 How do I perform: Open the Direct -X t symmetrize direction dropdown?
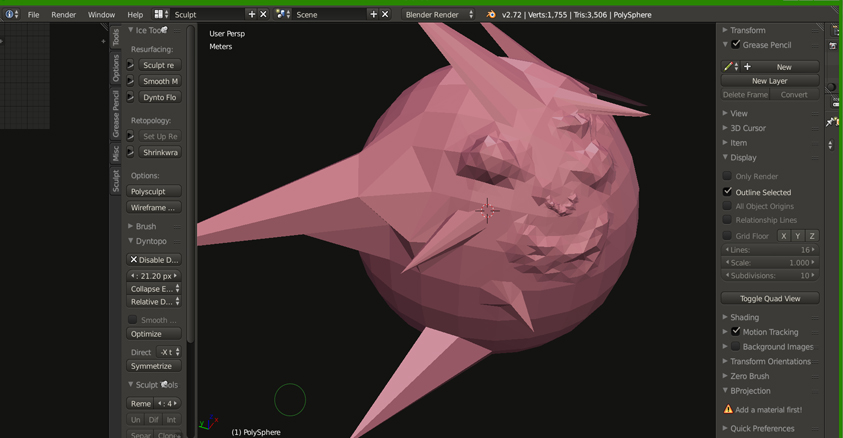pos(169,352)
